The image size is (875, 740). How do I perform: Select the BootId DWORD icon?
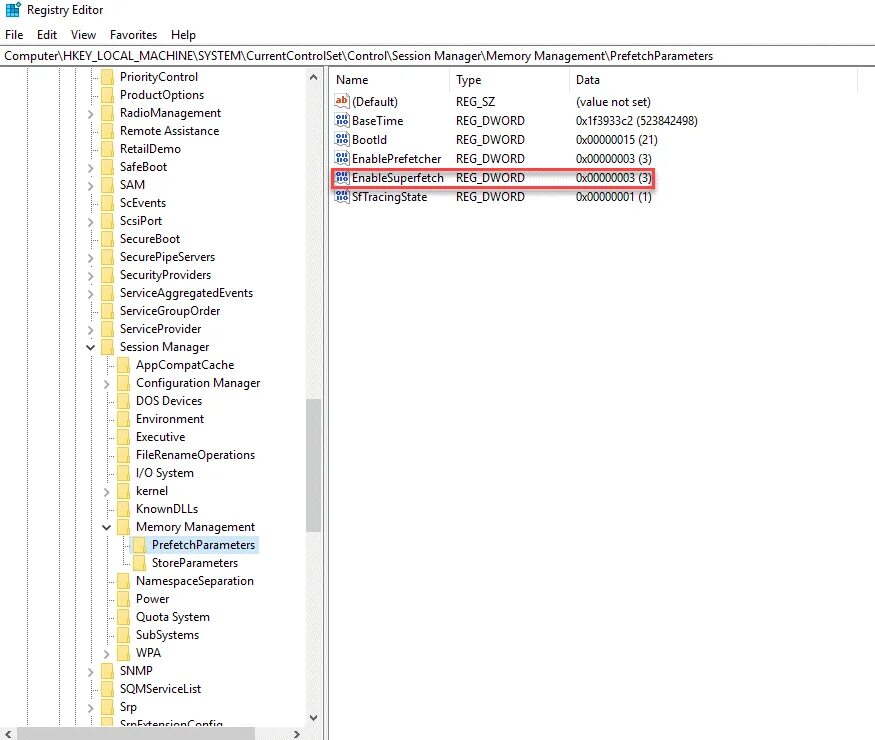(x=342, y=139)
